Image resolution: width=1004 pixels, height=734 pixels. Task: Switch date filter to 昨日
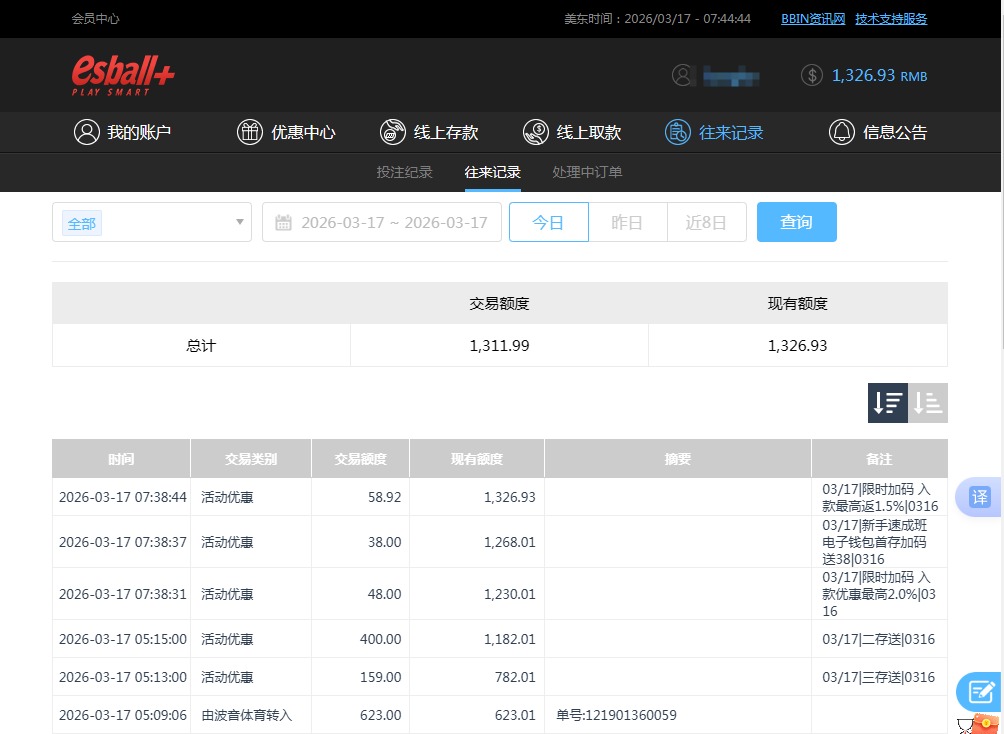tap(627, 222)
